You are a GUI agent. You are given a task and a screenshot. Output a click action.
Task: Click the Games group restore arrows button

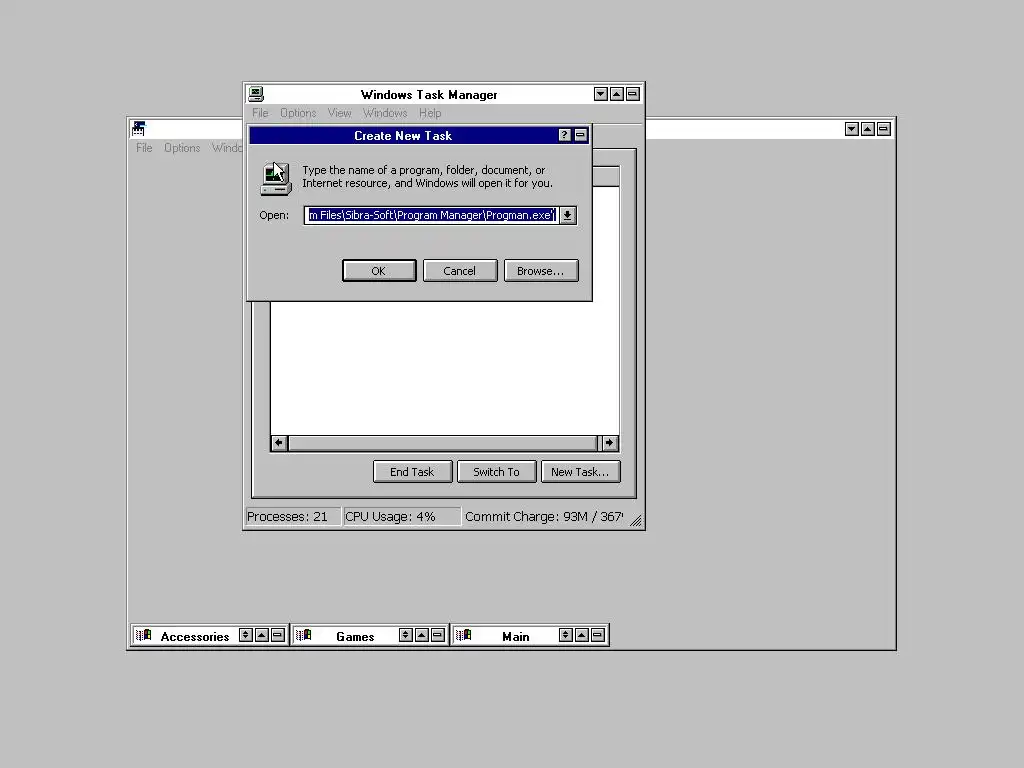(x=406, y=635)
